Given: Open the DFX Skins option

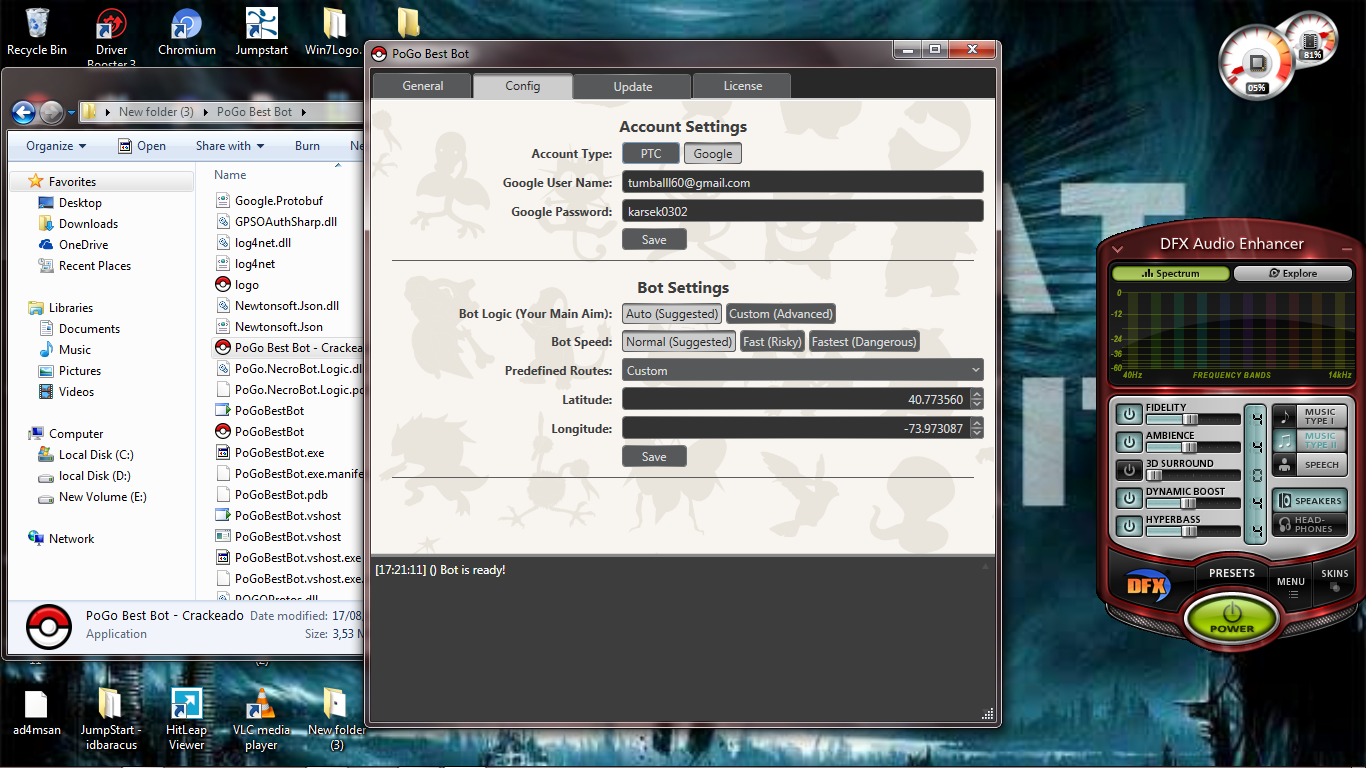Looking at the screenshot, I should (1335, 578).
